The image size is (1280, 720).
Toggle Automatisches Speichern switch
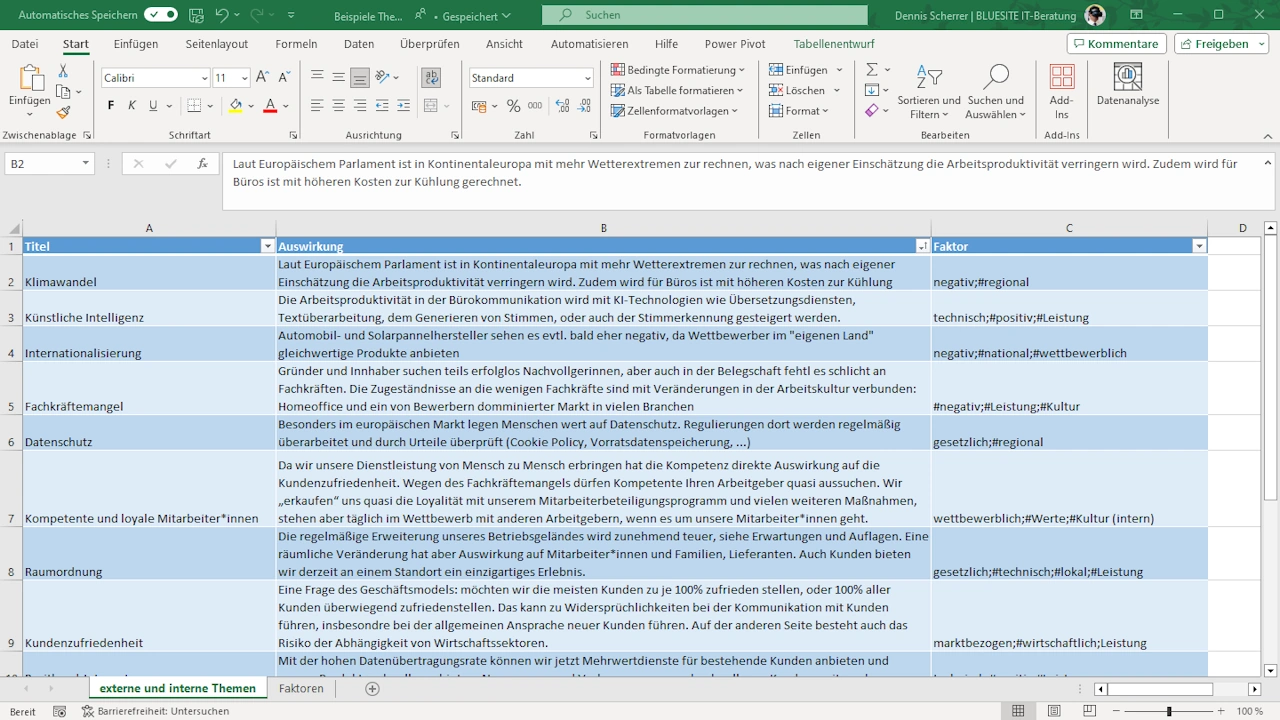click(160, 15)
